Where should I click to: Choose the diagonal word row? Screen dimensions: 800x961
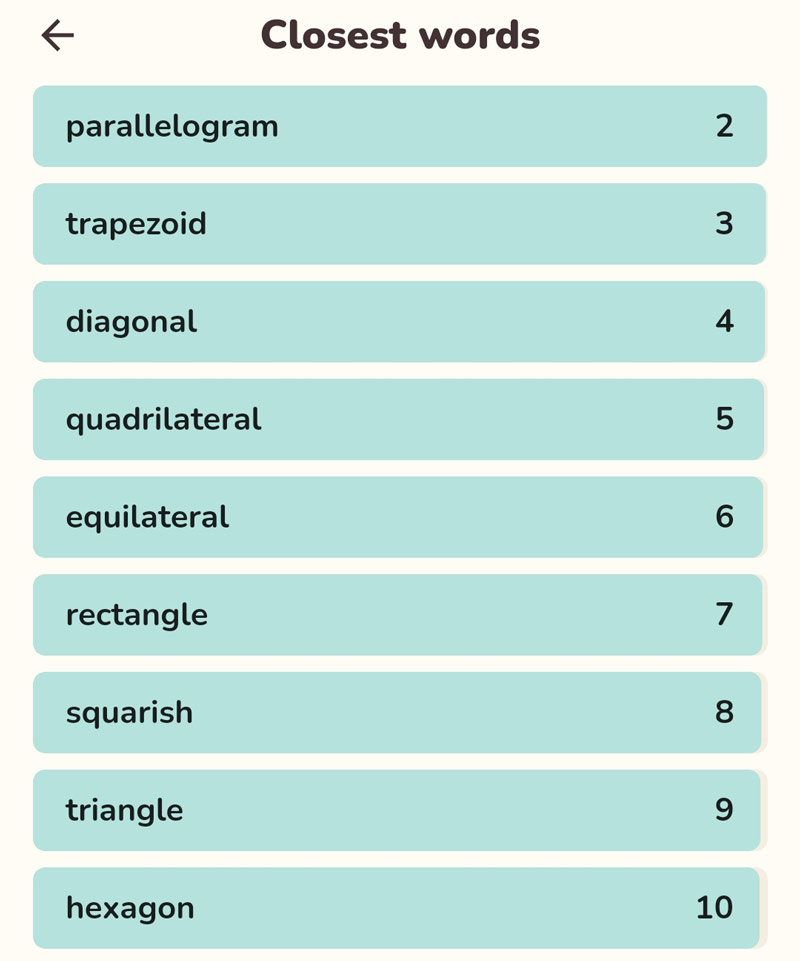[399, 322]
